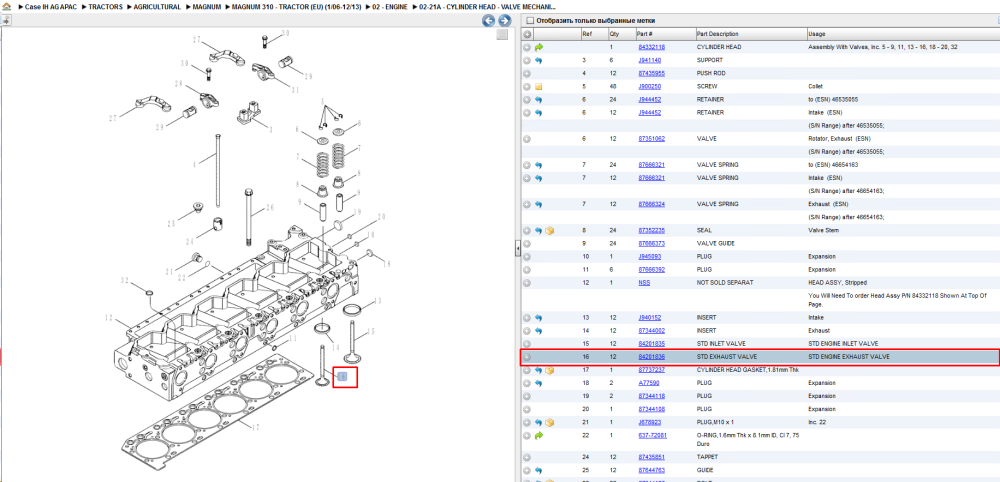Add VALVE 87351062 using its circle icon
Viewport: 1000px width, 482px height.
click(x=527, y=139)
